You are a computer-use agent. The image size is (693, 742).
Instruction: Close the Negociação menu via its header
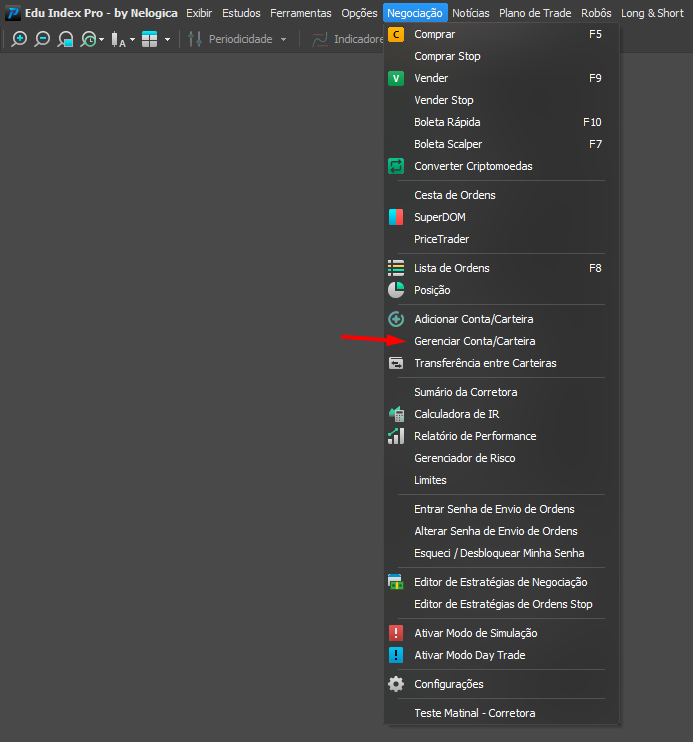(x=415, y=13)
